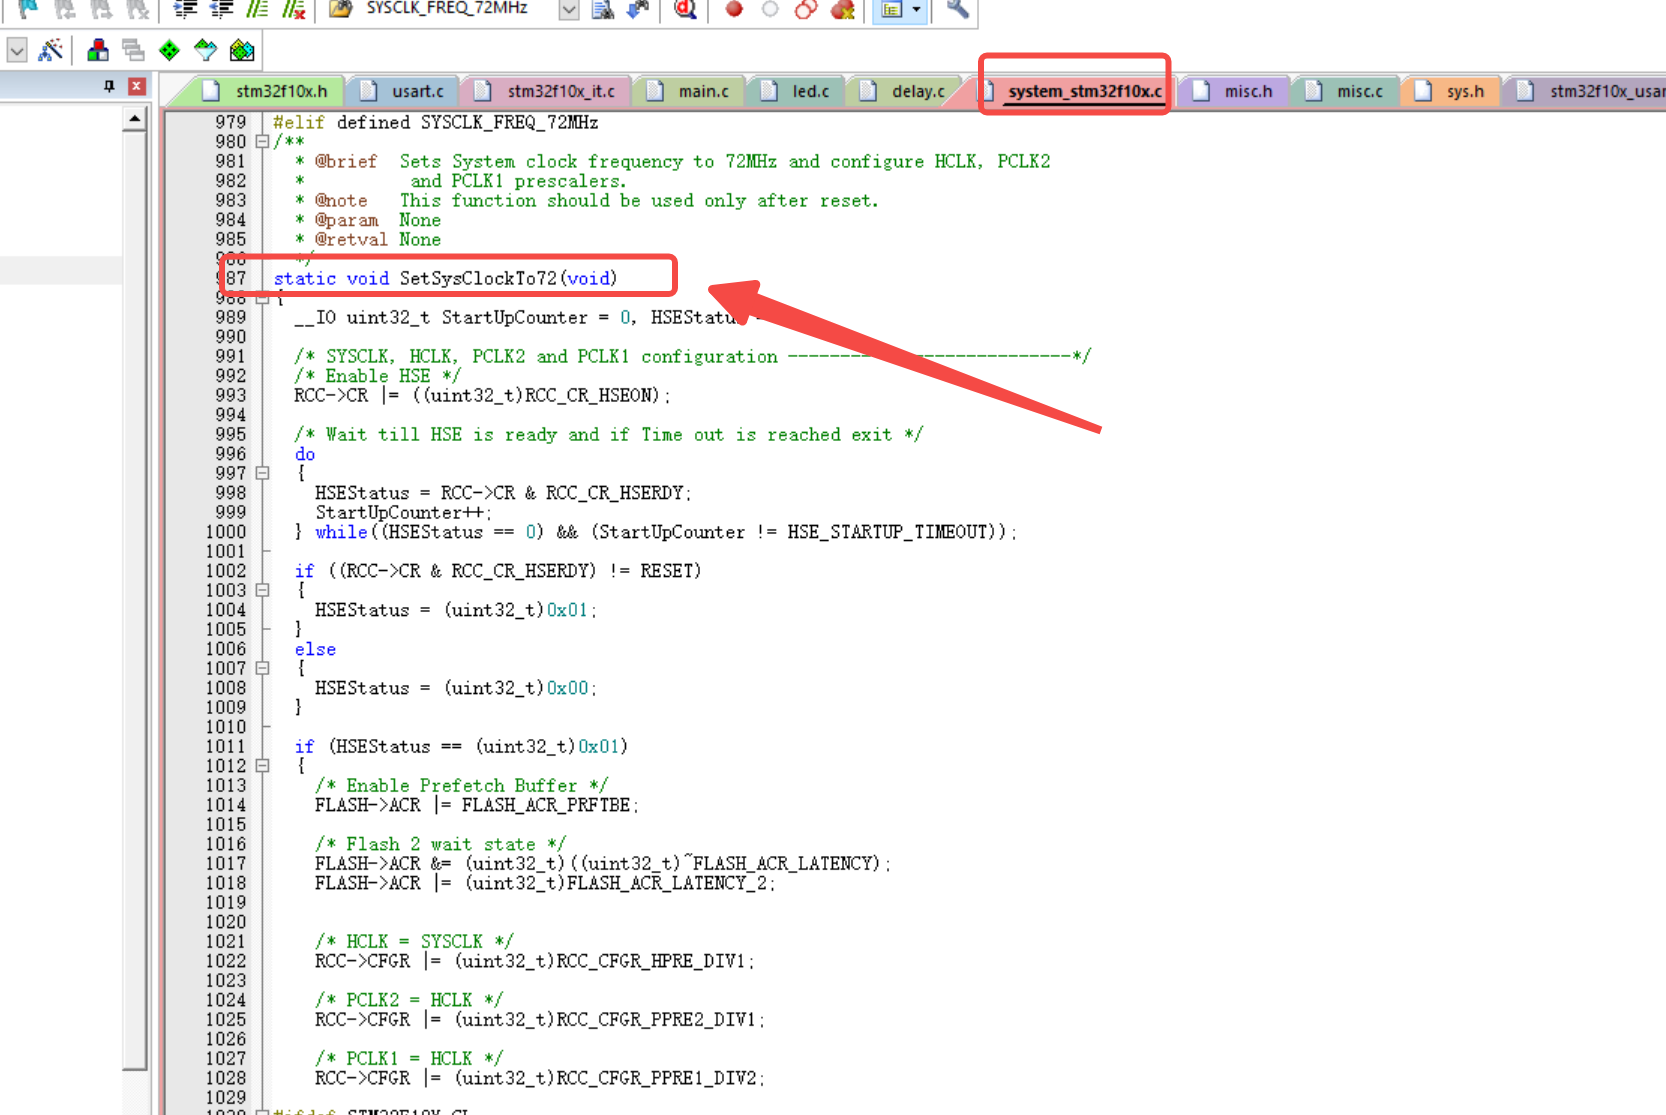Image resolution: width=1666 pixels, height=1115 pixels.
Task: Click the disable all breakpoints icon
Action: pyautogui.click(x=806, y=9)
